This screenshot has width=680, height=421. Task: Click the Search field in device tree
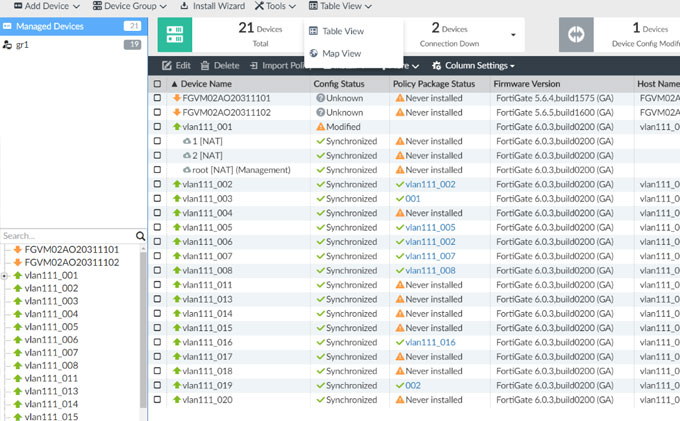point(66,236)
